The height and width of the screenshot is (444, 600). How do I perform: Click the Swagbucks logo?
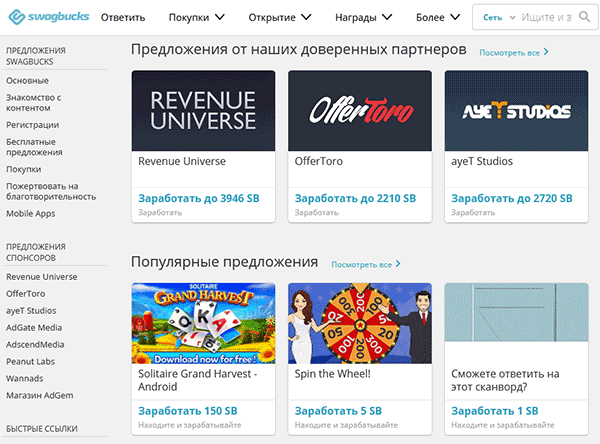point(49,17)
